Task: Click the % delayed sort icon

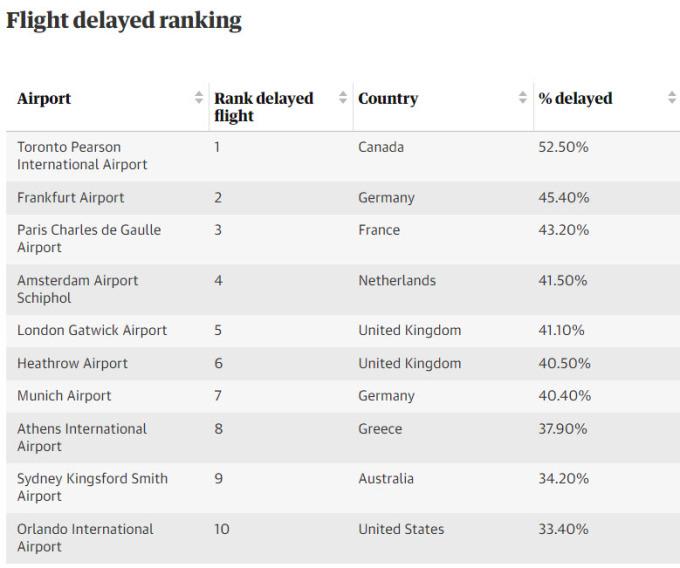Action: (671, 98)
